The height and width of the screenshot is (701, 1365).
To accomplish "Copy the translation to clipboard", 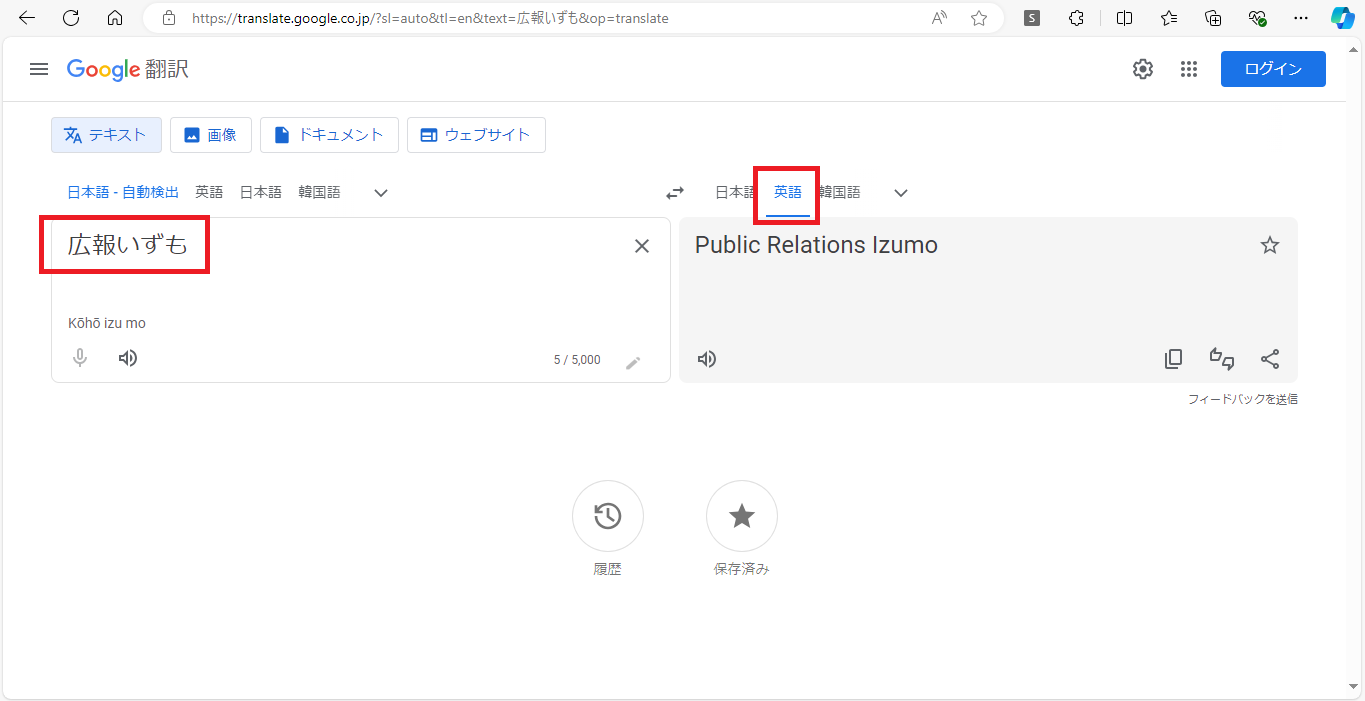I will click(1174, 359).
